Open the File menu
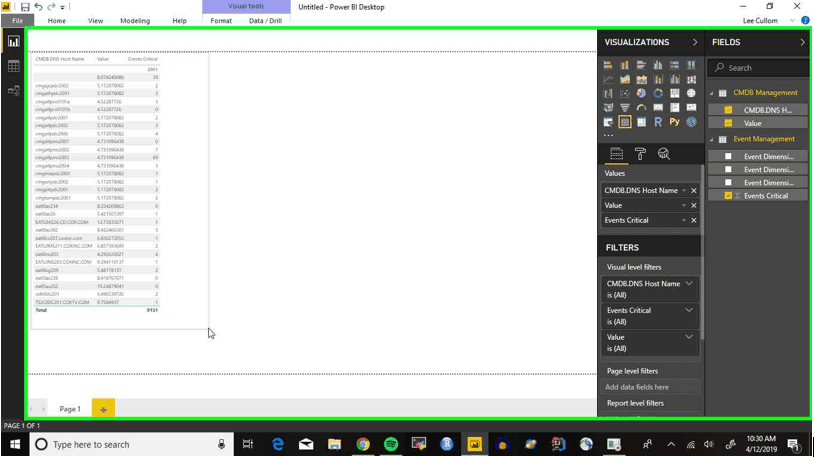 (x=18, y=21)
